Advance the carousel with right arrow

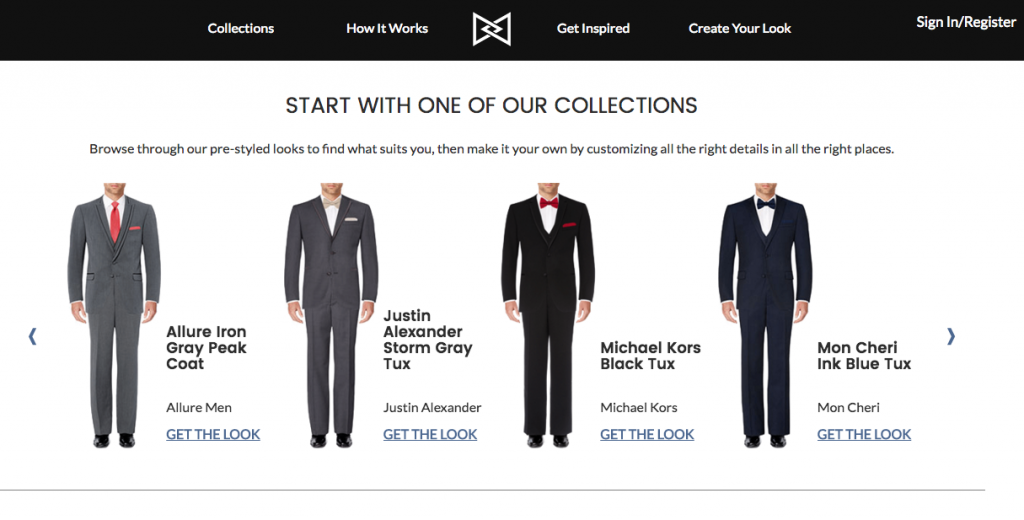(951, 337)
